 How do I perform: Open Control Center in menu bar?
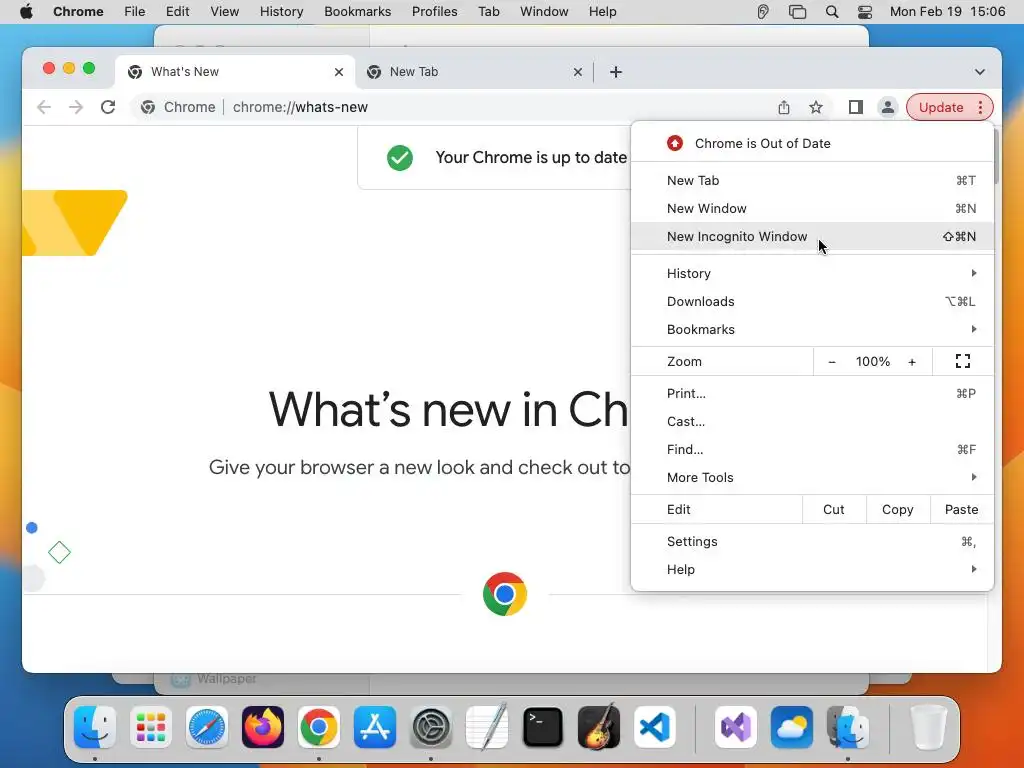(865, 12)
